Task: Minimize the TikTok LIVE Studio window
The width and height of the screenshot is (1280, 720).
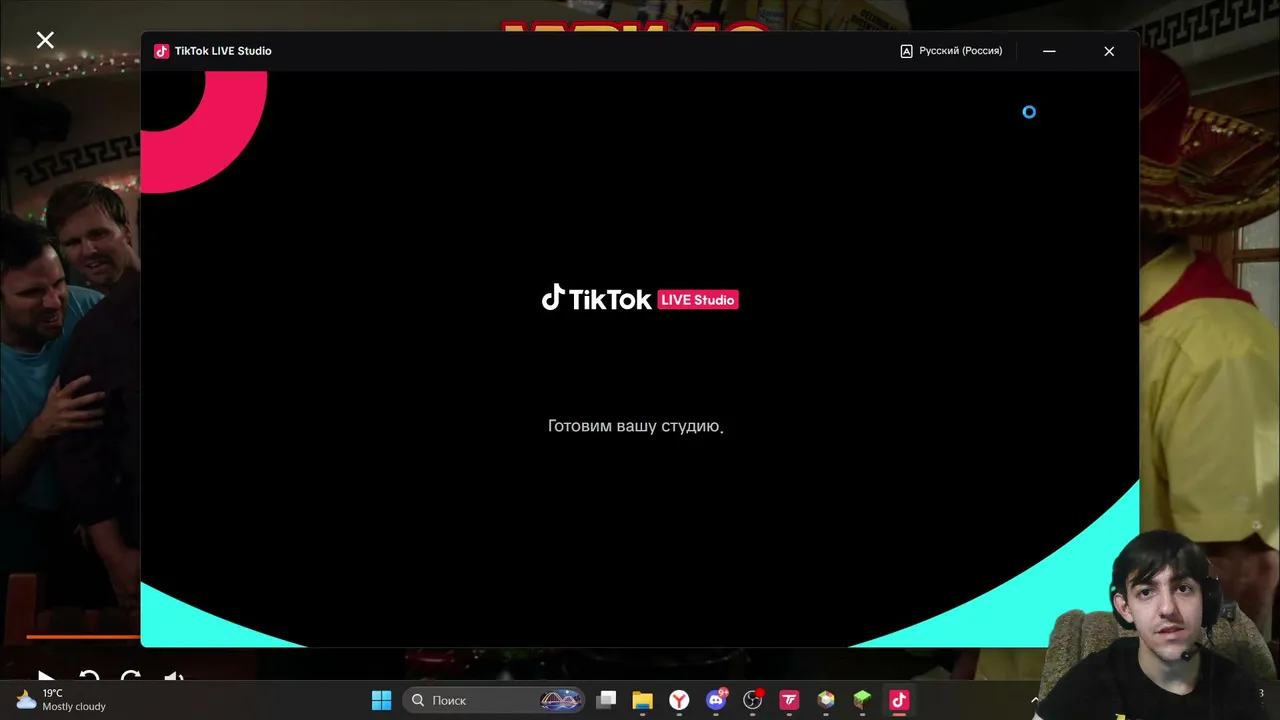Action: point(1049,51)
